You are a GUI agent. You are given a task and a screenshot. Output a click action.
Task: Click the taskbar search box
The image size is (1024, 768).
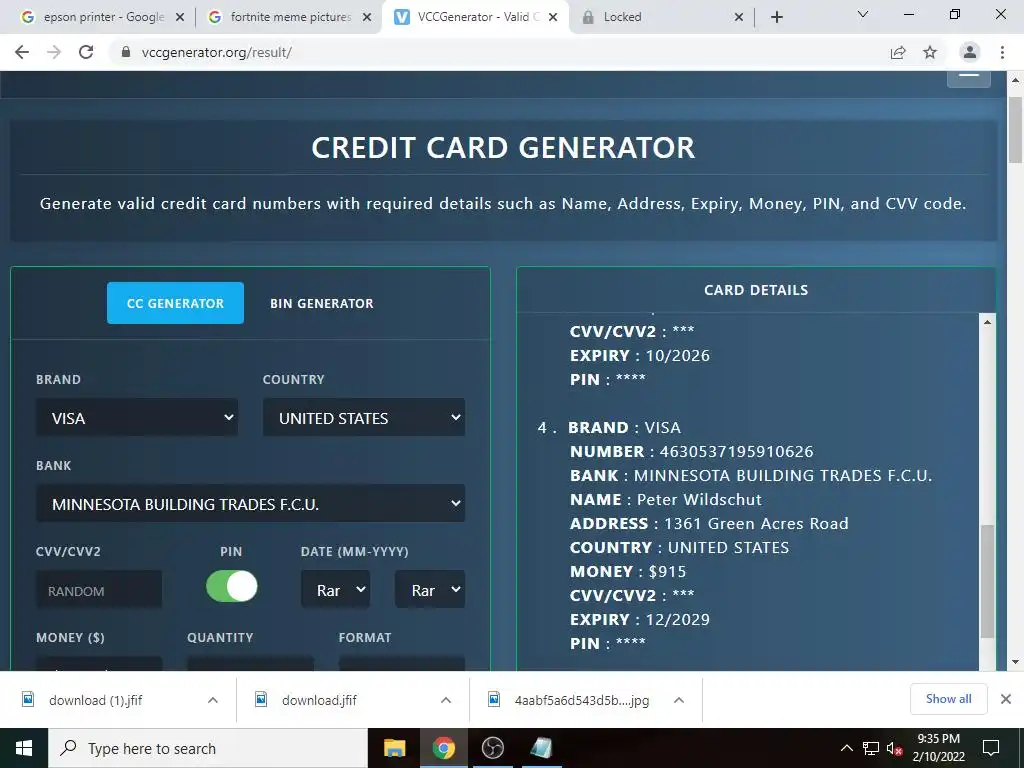coord(208,748)
